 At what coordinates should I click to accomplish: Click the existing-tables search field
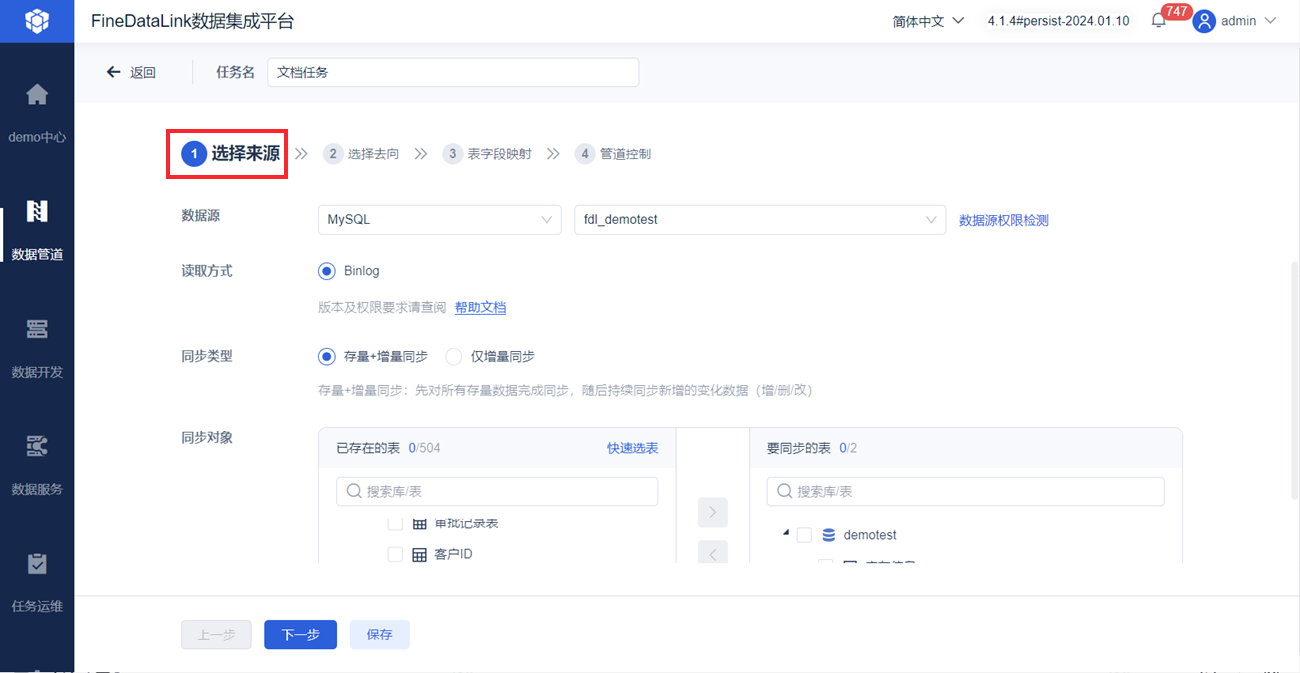(497, 491)
